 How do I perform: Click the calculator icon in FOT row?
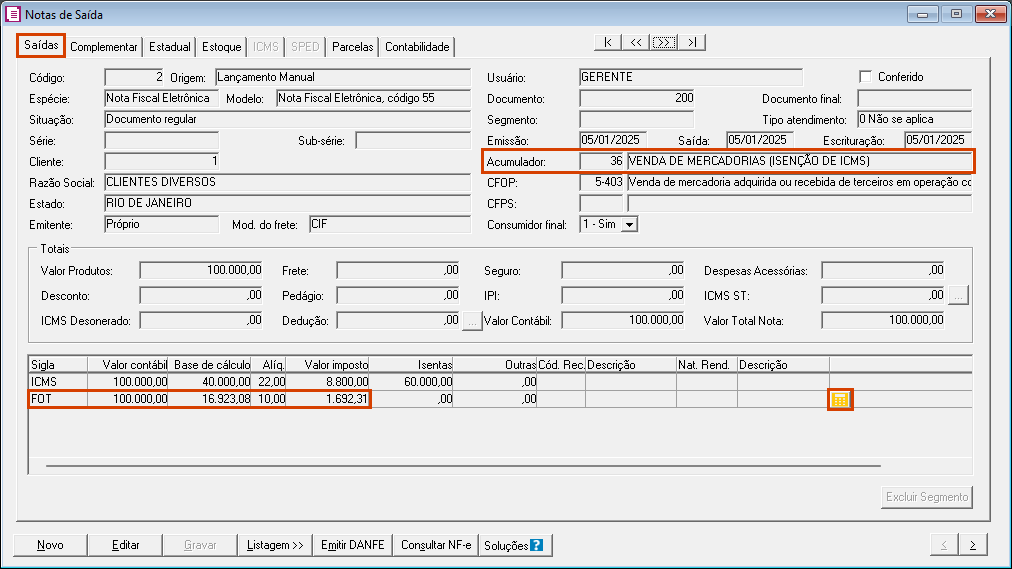[x=840, y=400]
